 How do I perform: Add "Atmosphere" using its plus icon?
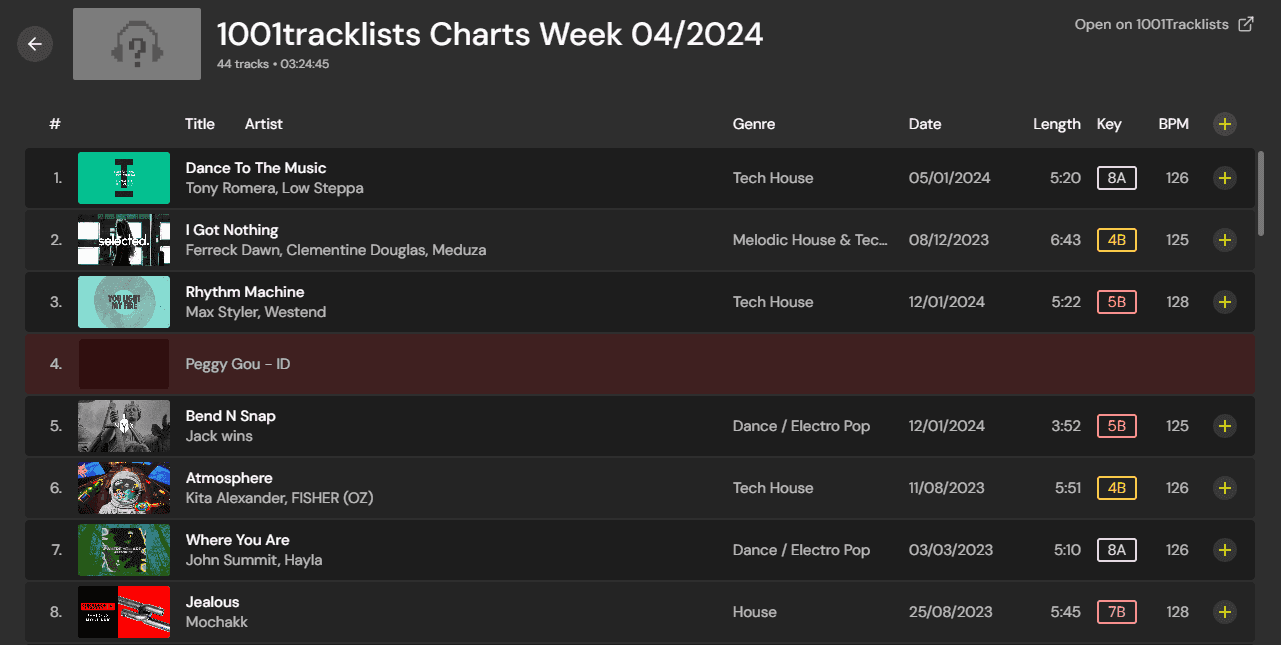coord(1224,488)
